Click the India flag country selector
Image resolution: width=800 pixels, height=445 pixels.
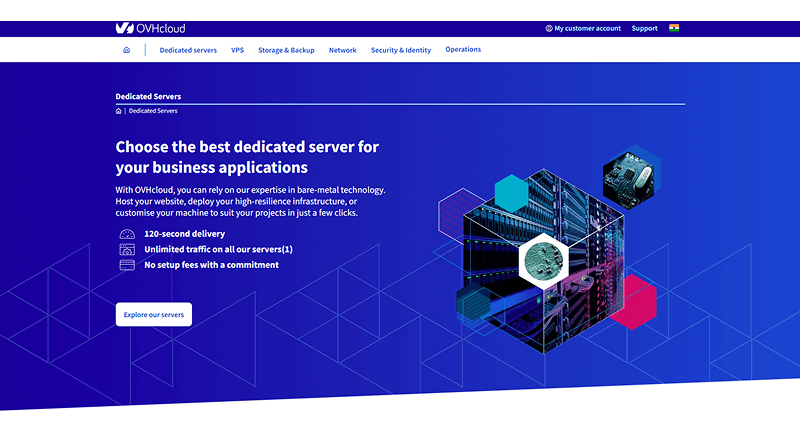click(x=674, y=28)
